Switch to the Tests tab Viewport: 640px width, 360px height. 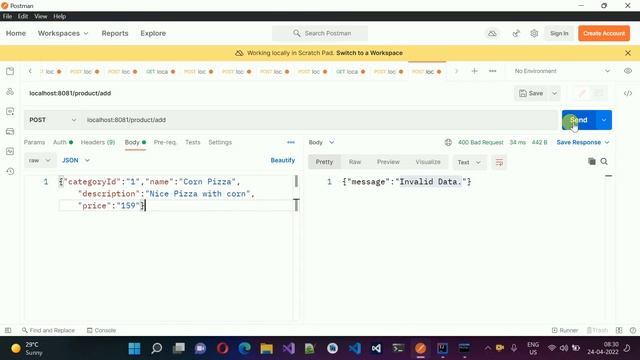point(193,142)
